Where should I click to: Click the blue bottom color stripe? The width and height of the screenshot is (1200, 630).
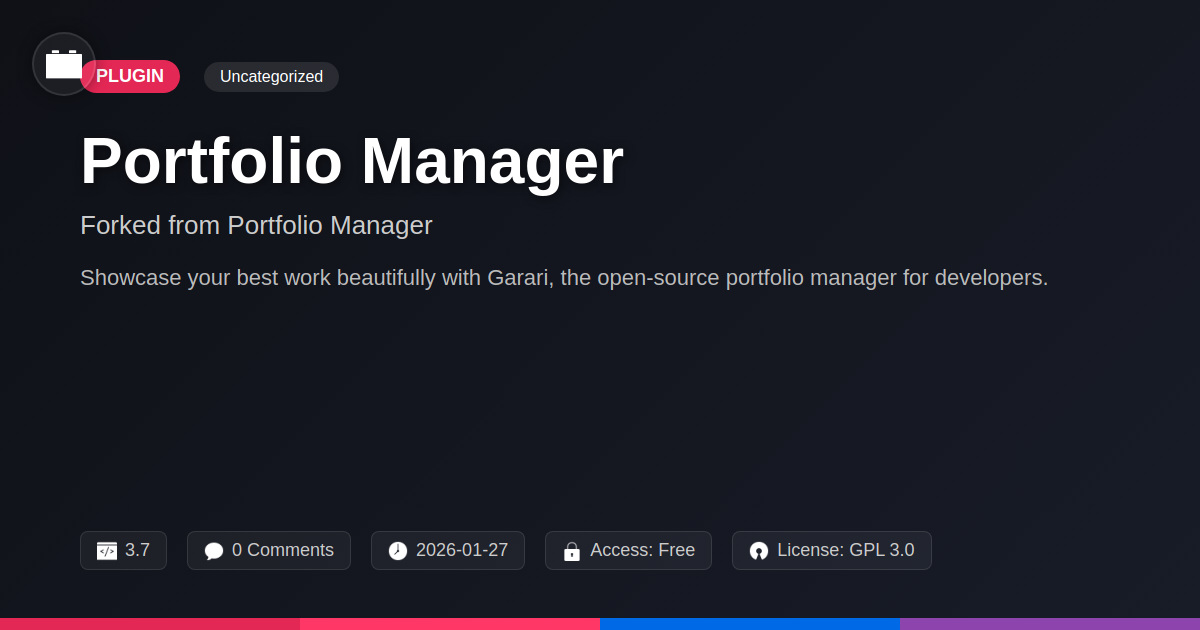(x=750, y=624)
